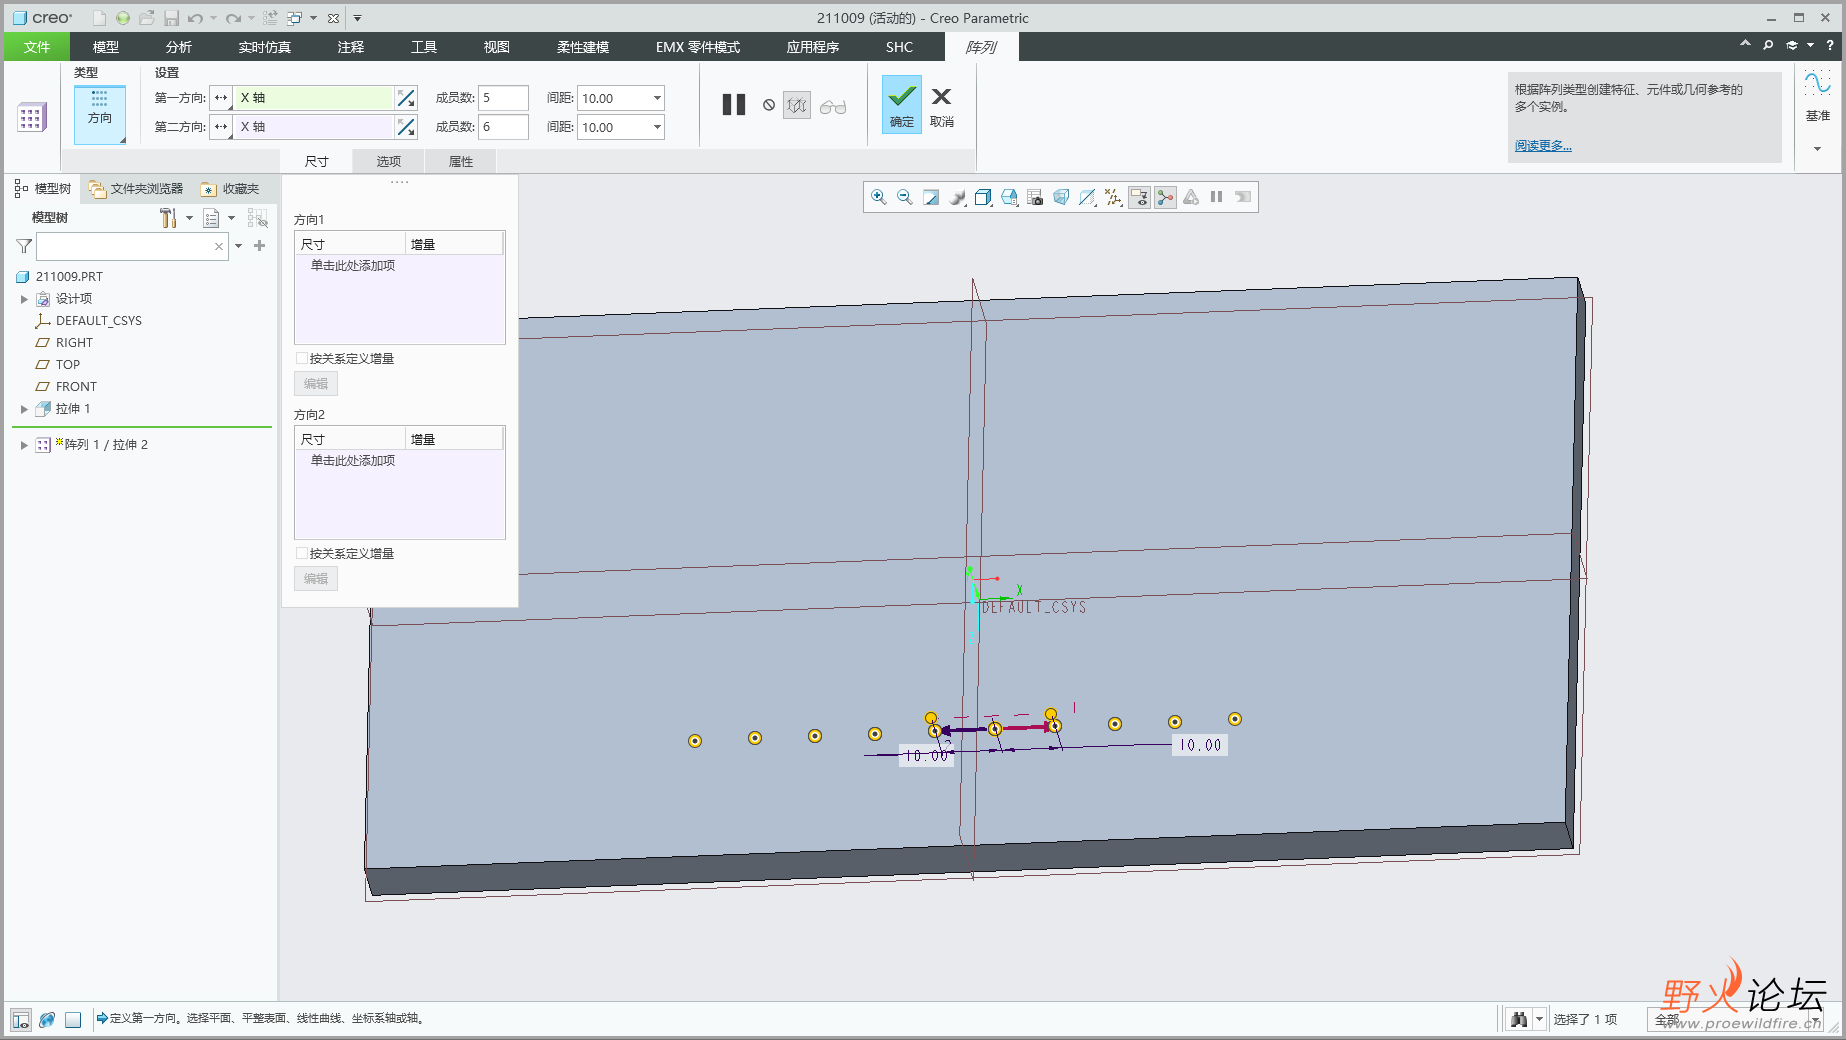Toggle the unattached preview icon
This screenshot has width=1846, height=1040.
(797, 105)
